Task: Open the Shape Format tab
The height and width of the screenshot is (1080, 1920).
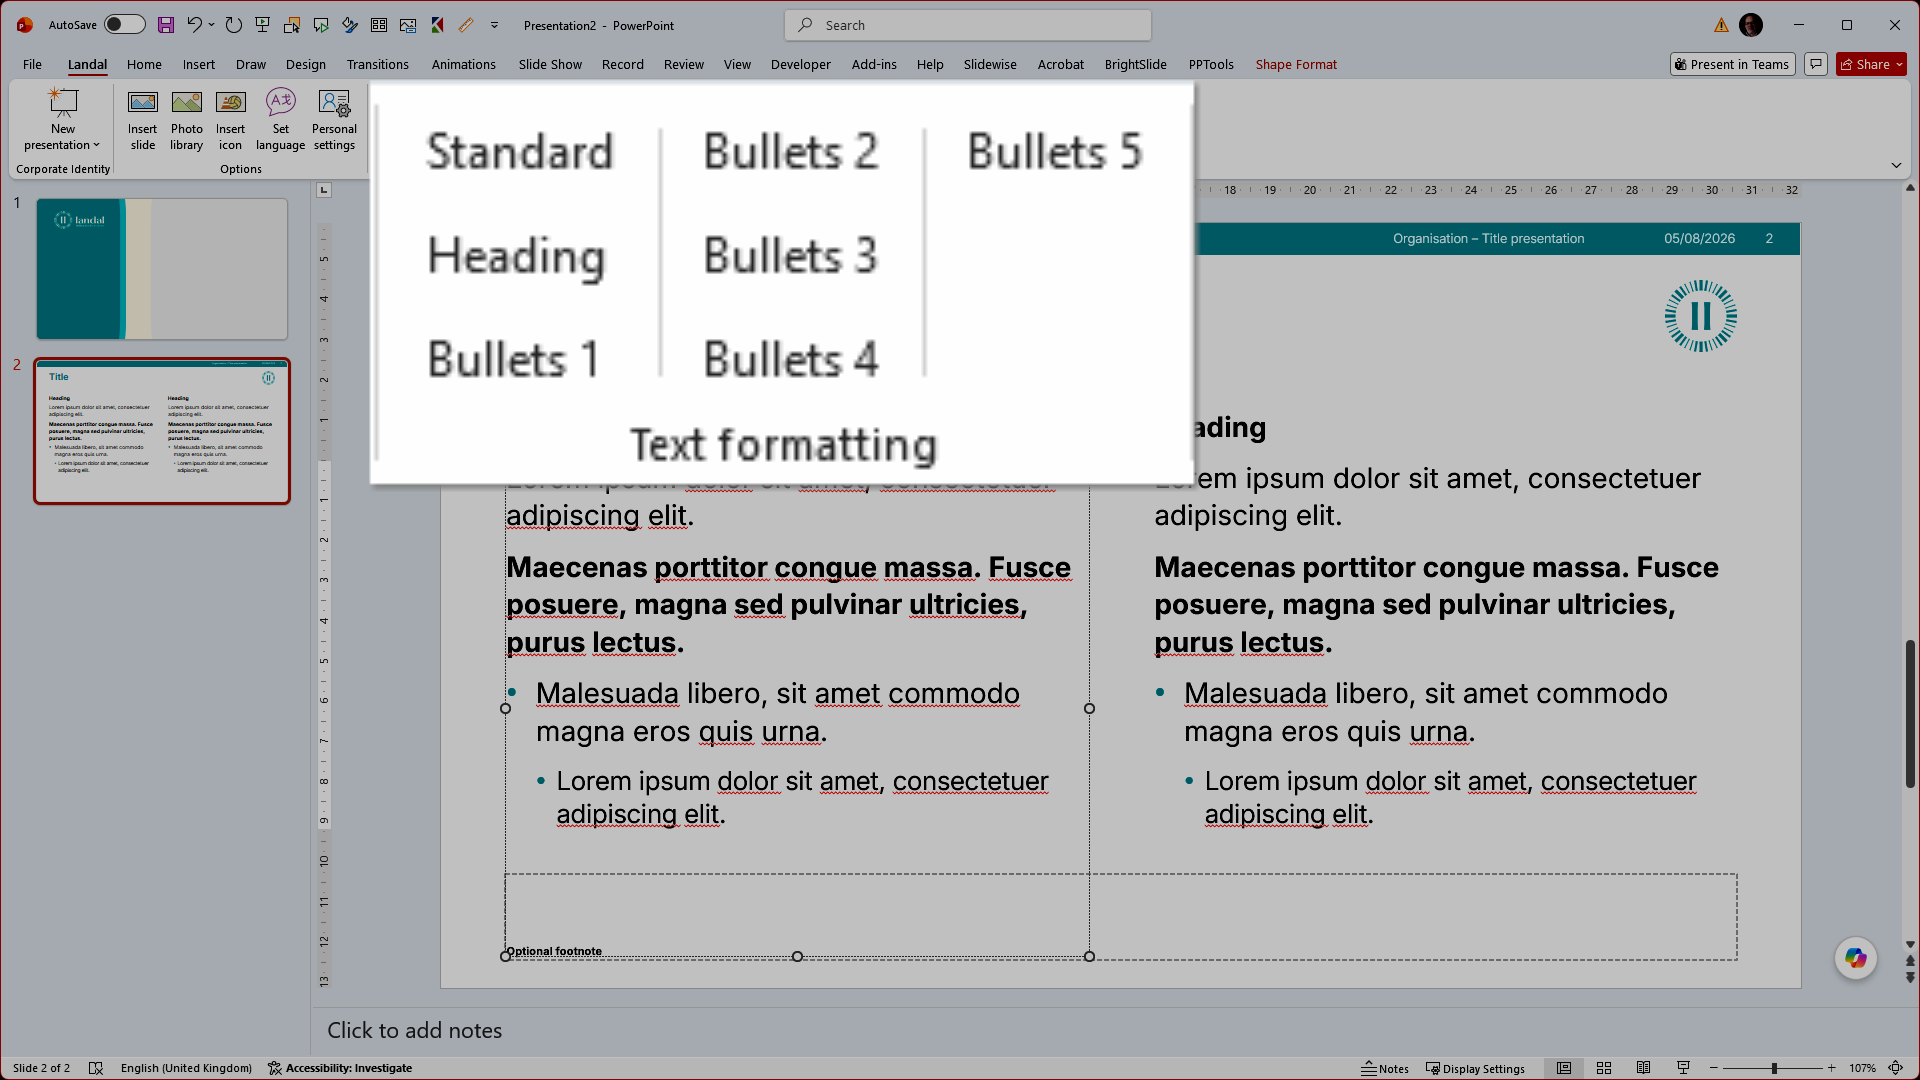Action: point(1296,64)
